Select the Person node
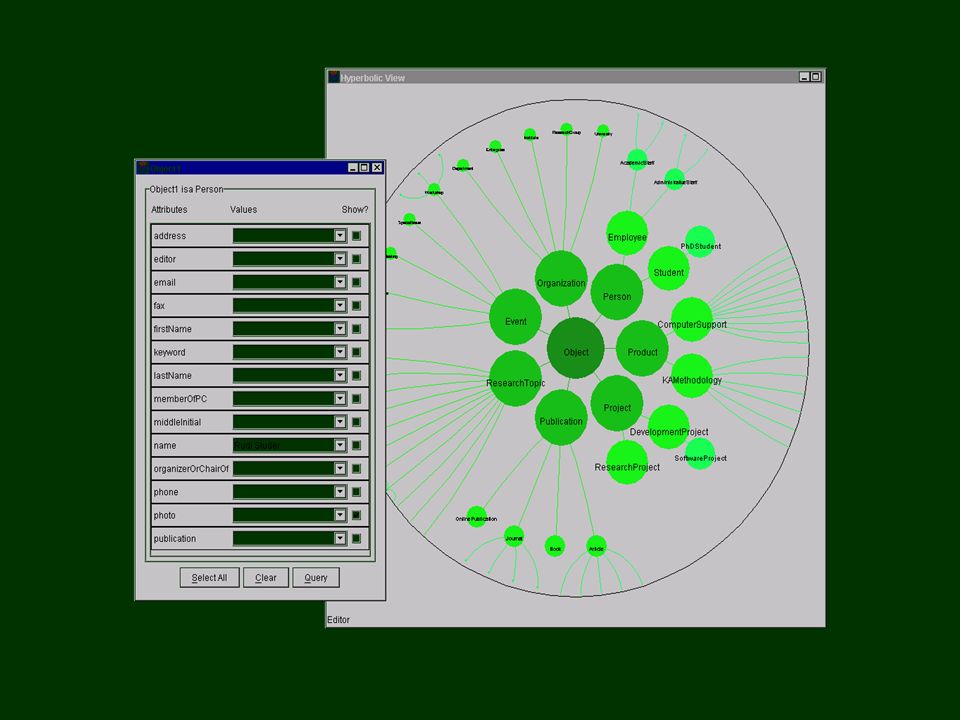The height and width of the screenshot is (720, 960). pos(617,292)
